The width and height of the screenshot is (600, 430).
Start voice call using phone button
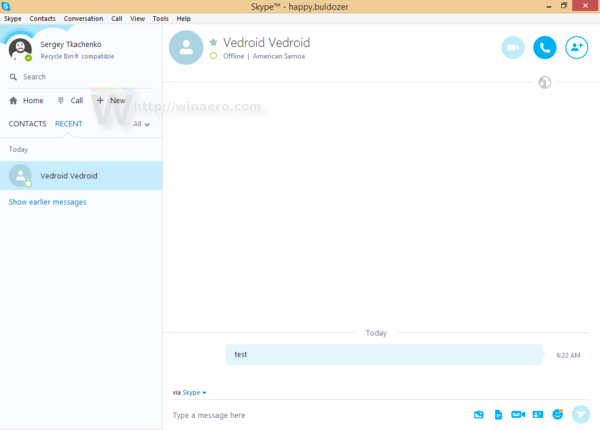545,47
